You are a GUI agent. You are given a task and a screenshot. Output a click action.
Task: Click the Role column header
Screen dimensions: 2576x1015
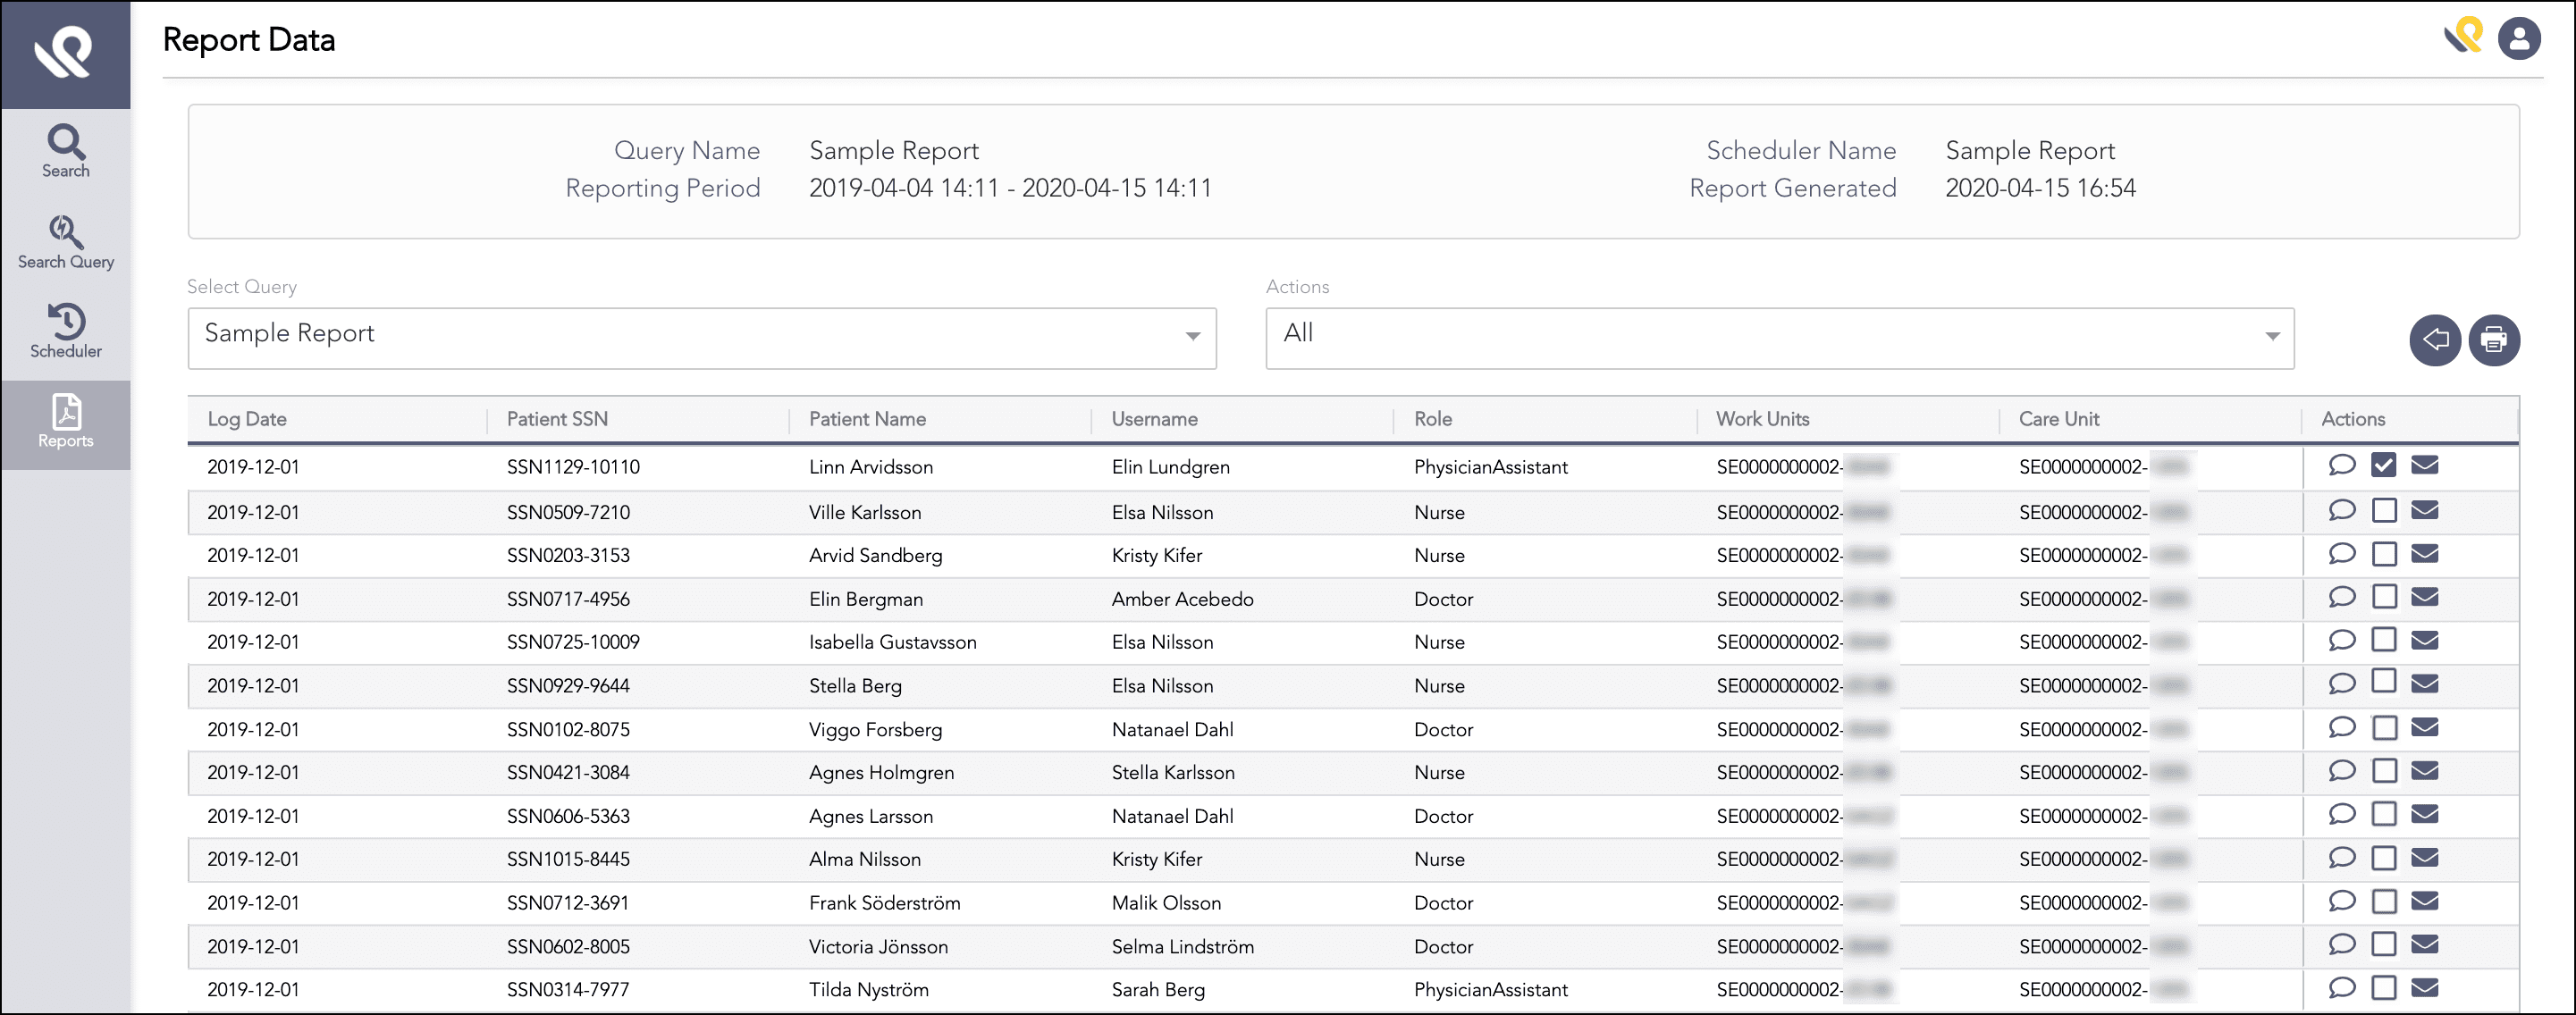tap(1432, 418)
